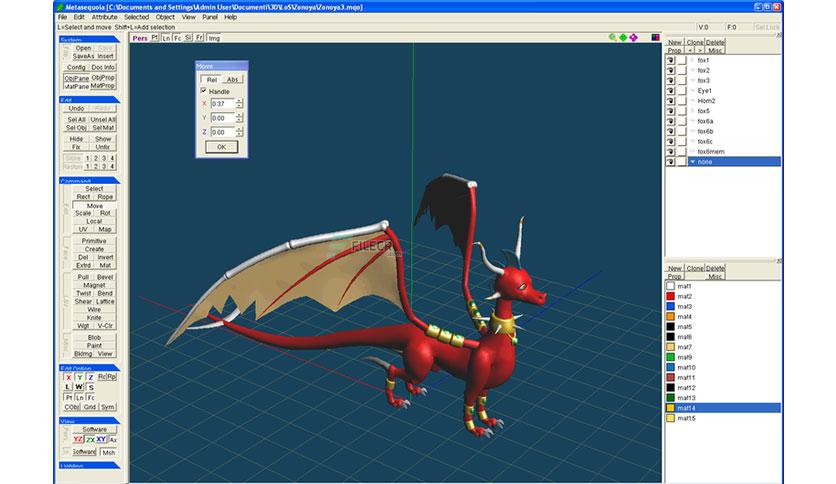
Task: Collapse the 'none' object tree arrow
Action: (x=692, y=161)
